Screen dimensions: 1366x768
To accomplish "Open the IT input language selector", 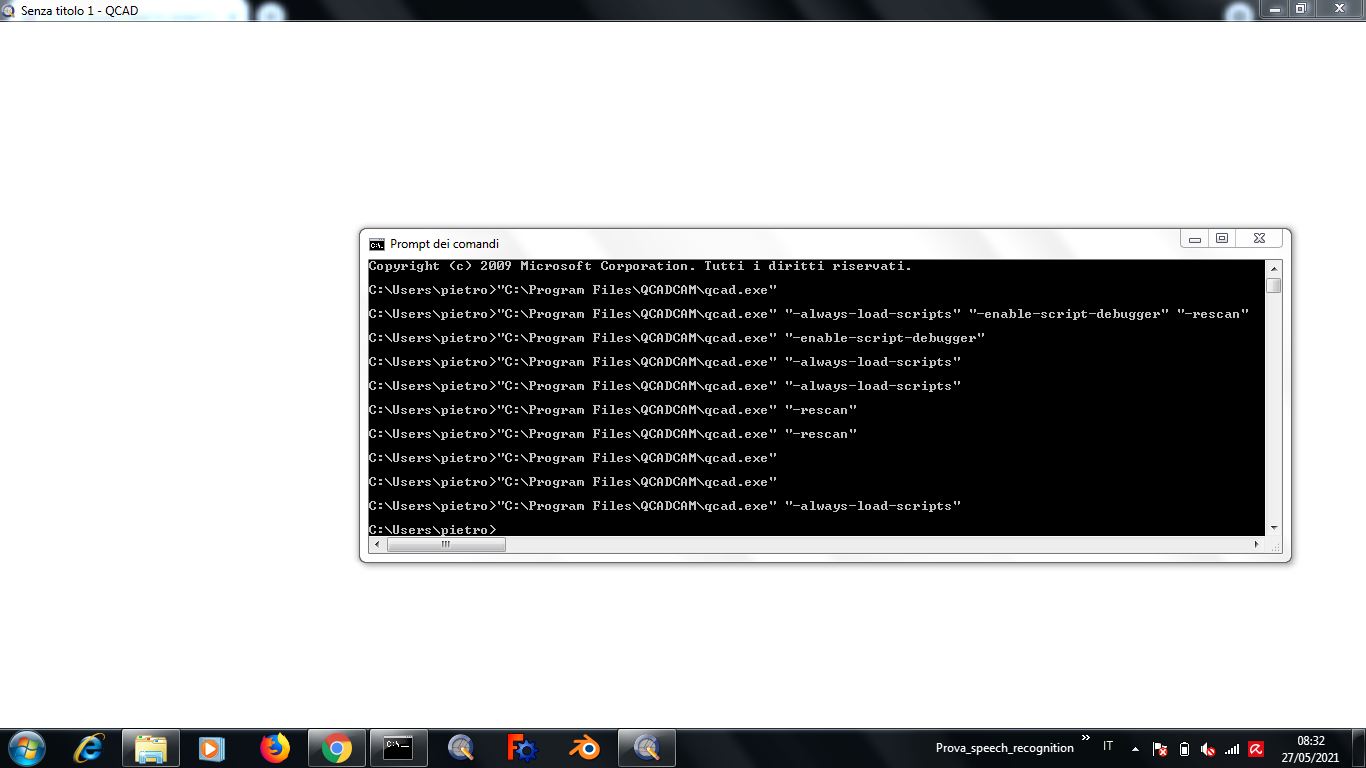I will [x=1108, y=746].
